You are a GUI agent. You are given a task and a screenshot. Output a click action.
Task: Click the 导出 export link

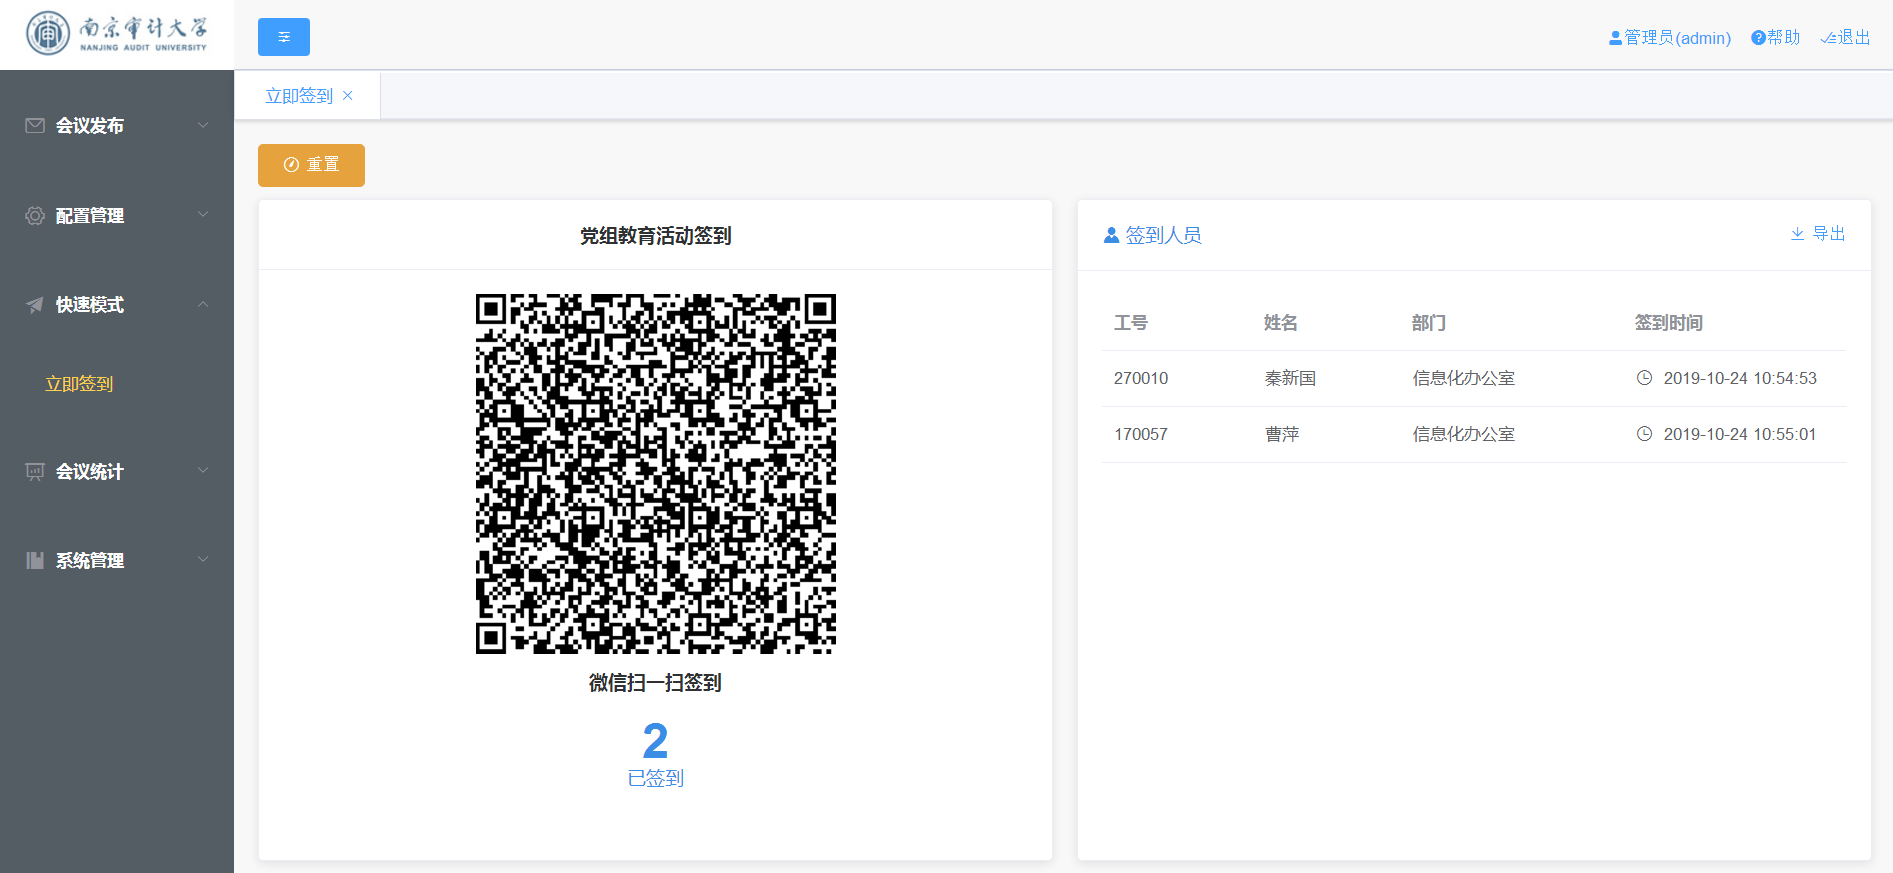pos(1818,233)
